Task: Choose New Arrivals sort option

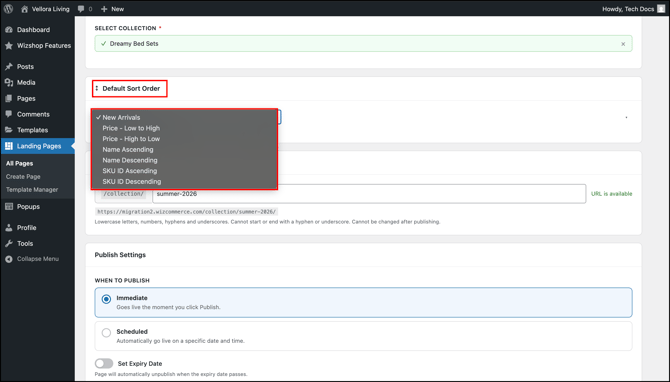Action: click(185, 118)
